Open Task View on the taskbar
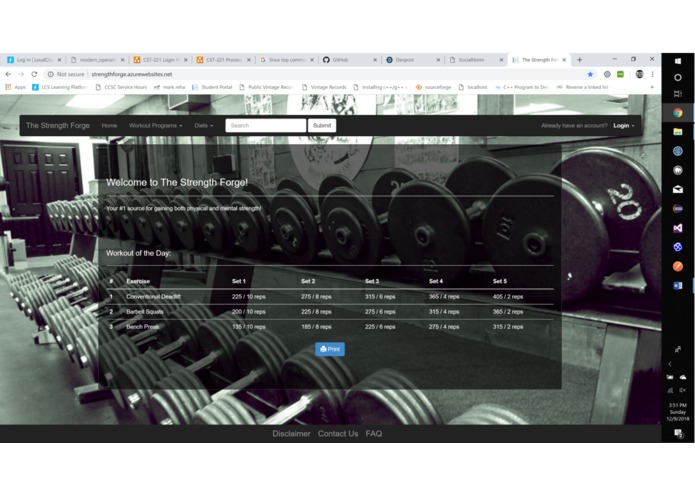695x494 pixels. [x=678, y=93]
